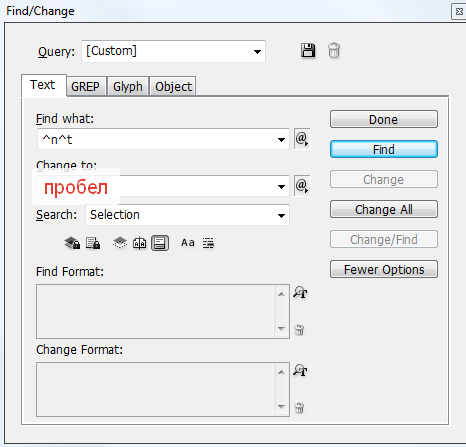Toggle Include Locked Stories option
466x447 pixels.
coord(93,243)
